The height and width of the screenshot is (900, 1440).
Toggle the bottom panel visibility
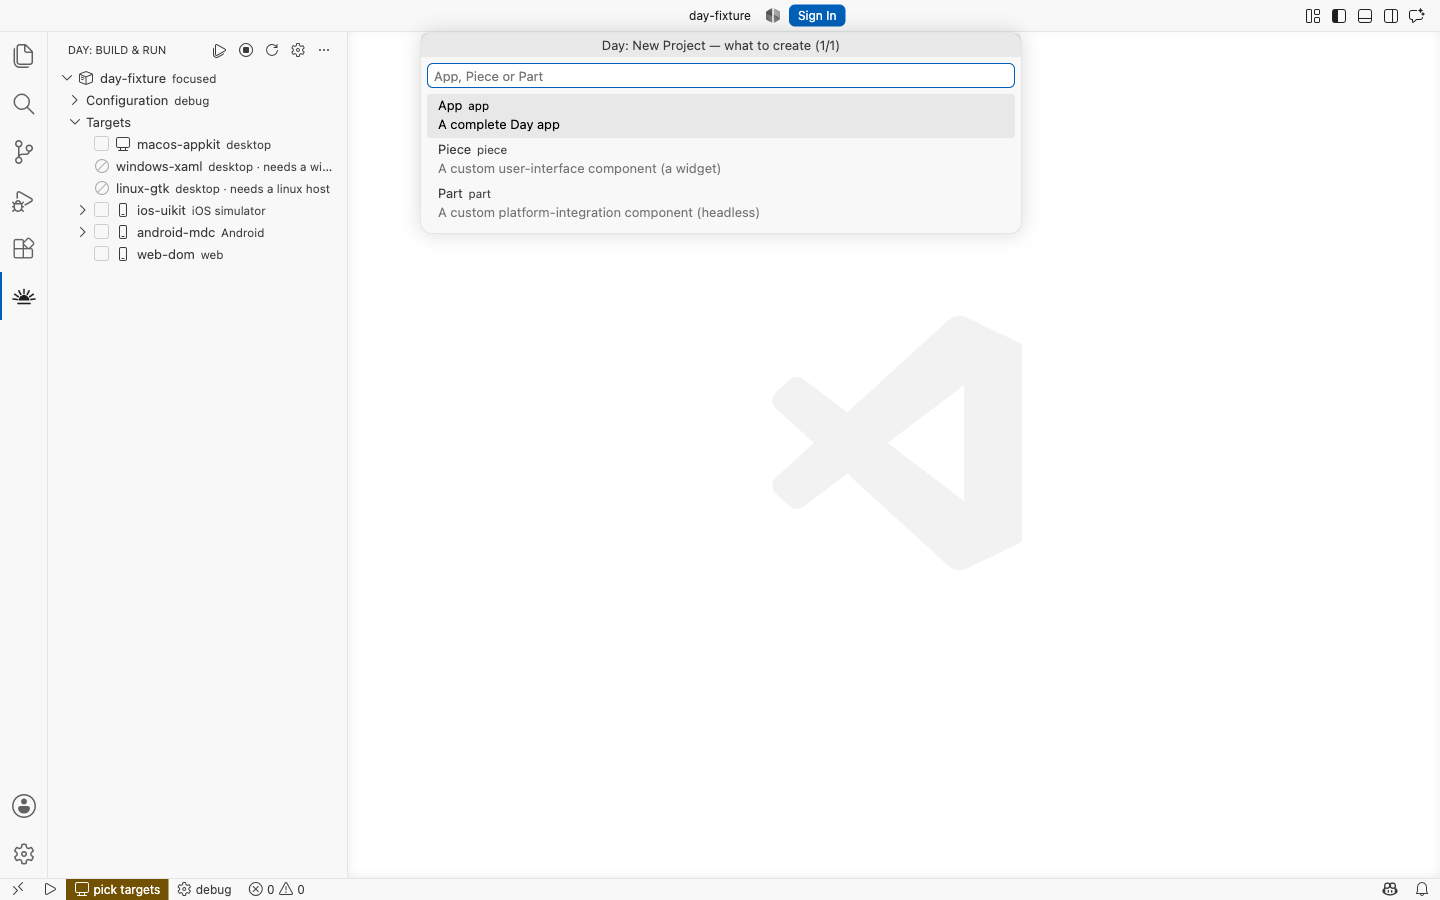click(1365, 16)
